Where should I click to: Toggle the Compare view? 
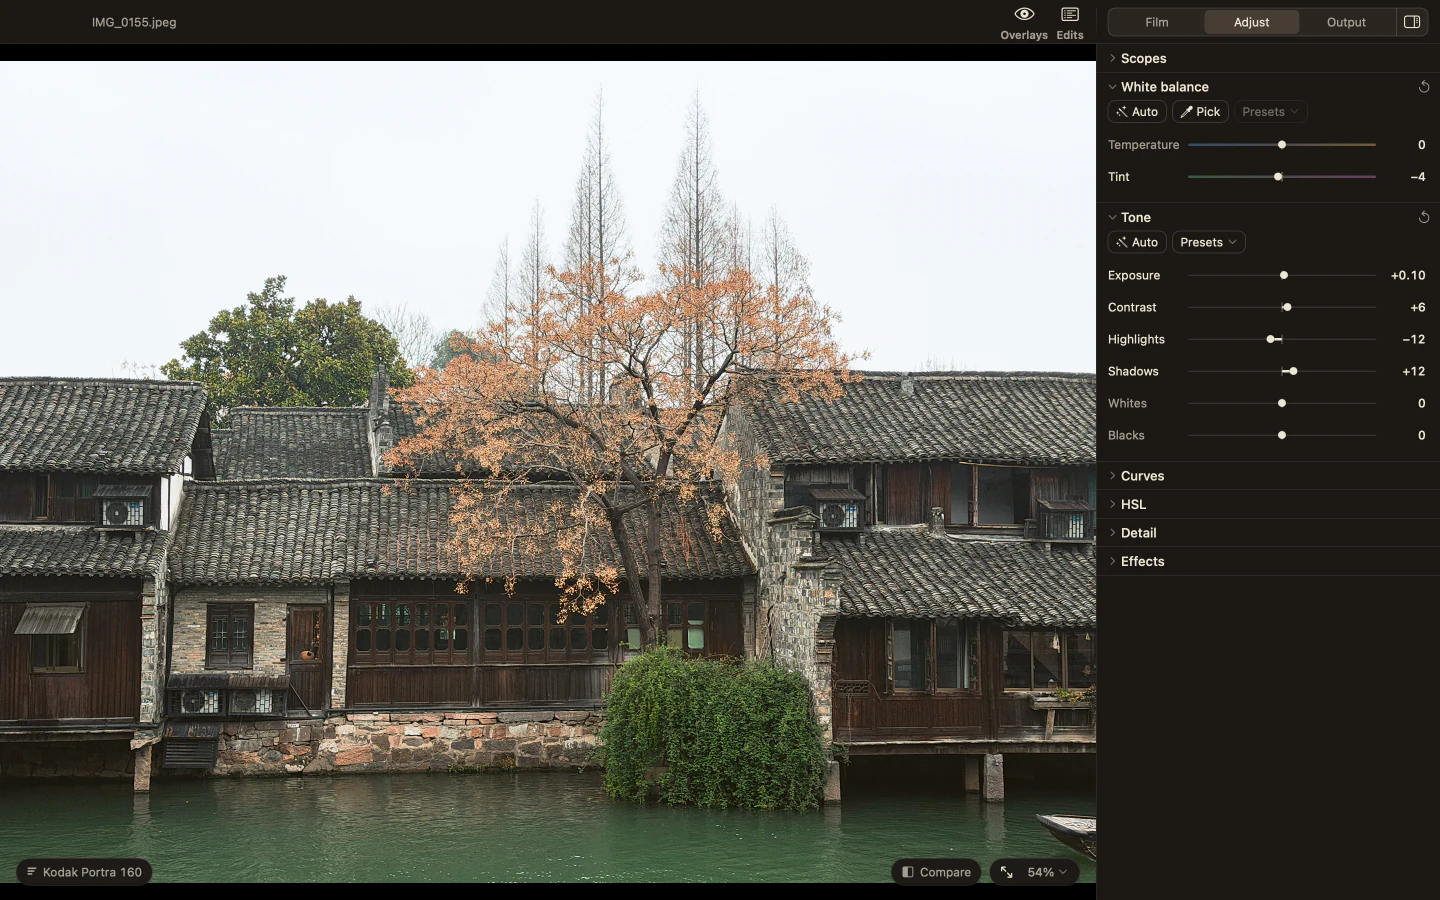click(936, 872)
